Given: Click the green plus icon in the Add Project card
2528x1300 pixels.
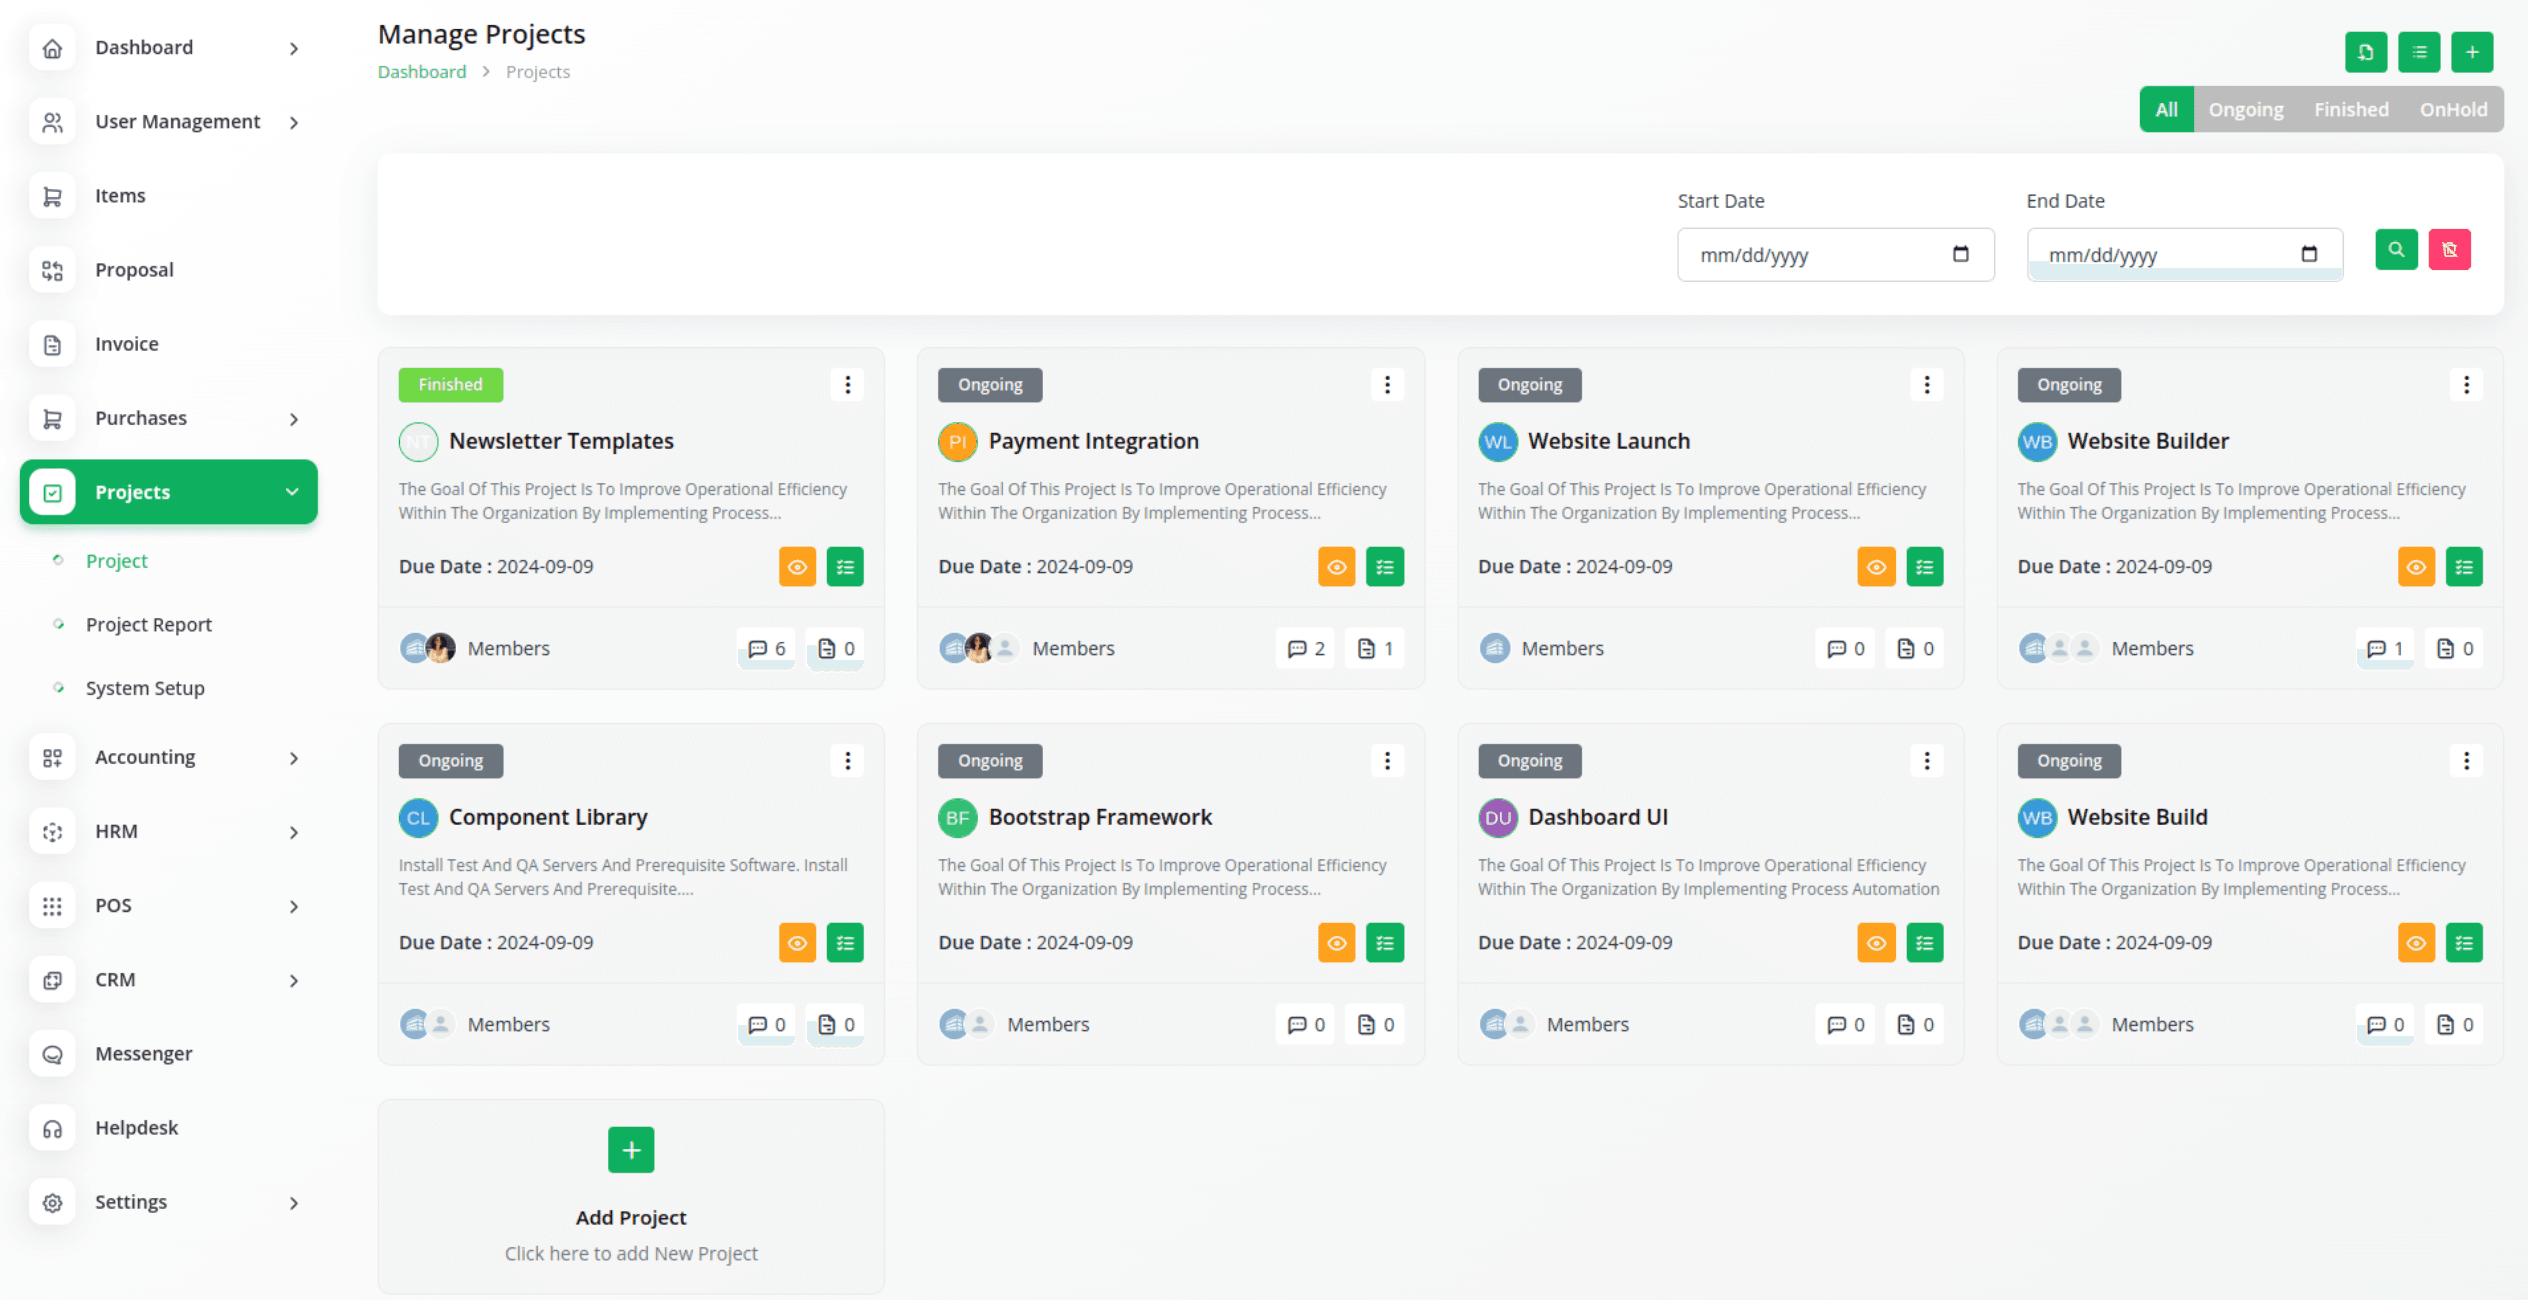Looking at the screenshot, I should pos(631,1150).
